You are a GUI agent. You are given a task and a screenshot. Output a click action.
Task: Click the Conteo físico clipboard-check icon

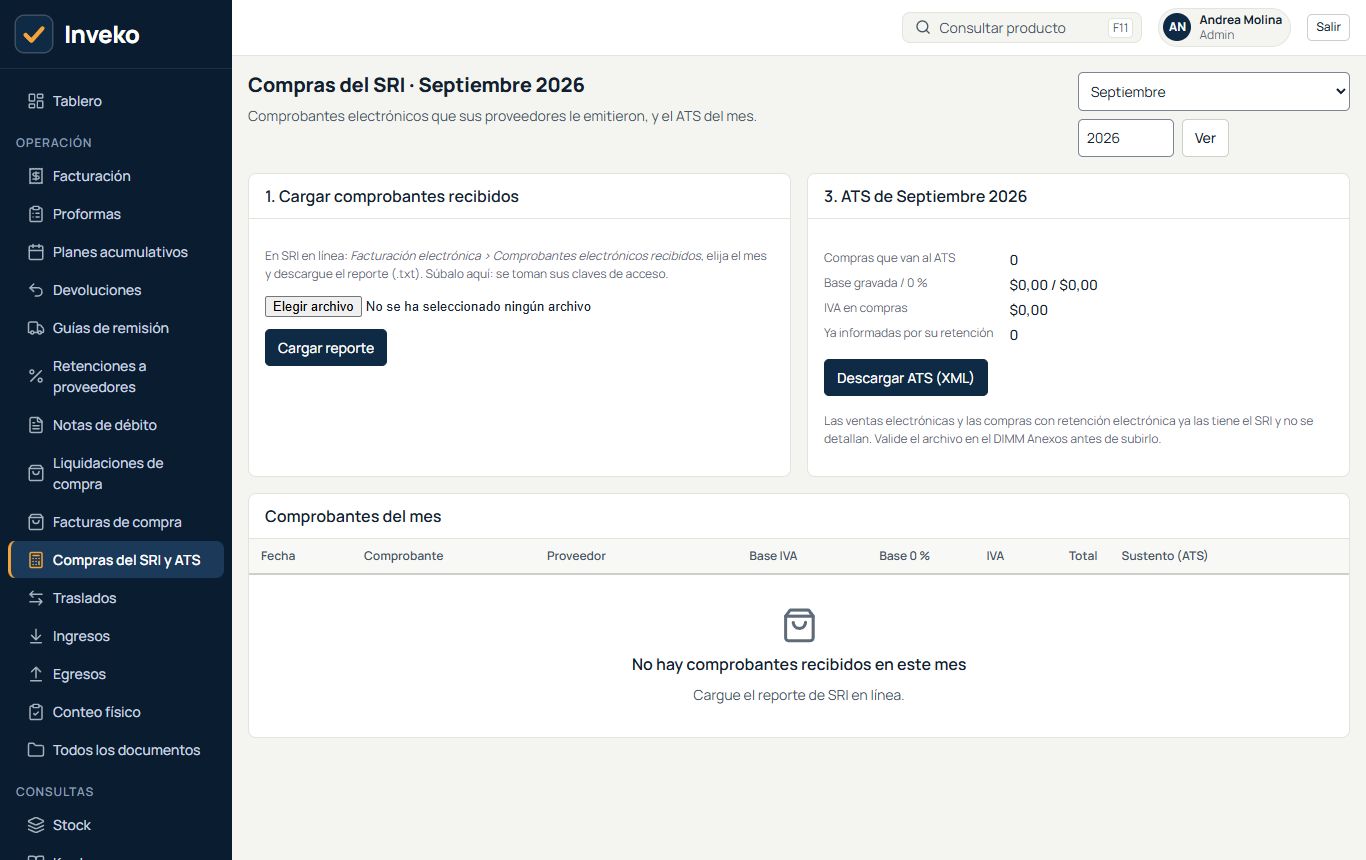click(x=36, y=712)
